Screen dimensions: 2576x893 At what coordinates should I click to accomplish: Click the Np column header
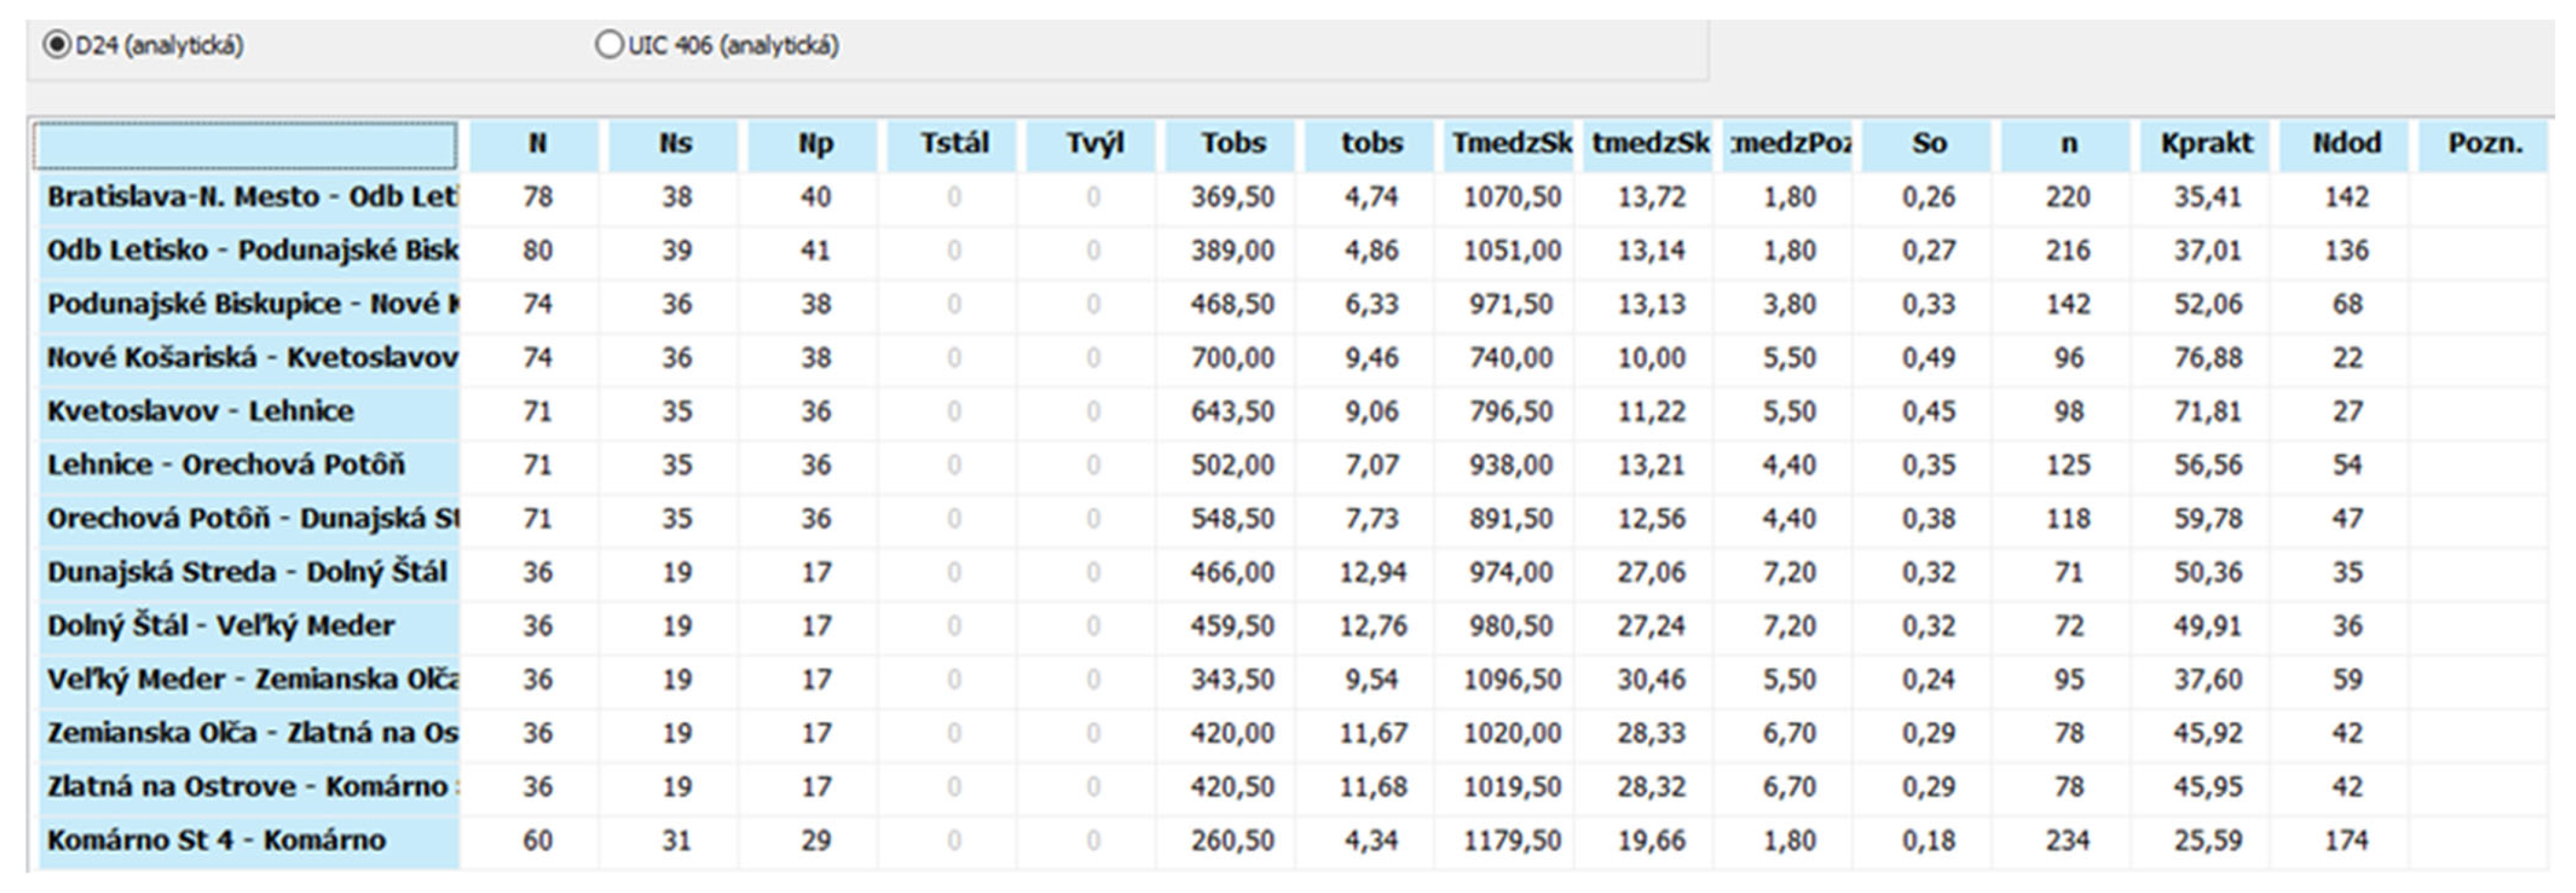[x=815, y=144]
